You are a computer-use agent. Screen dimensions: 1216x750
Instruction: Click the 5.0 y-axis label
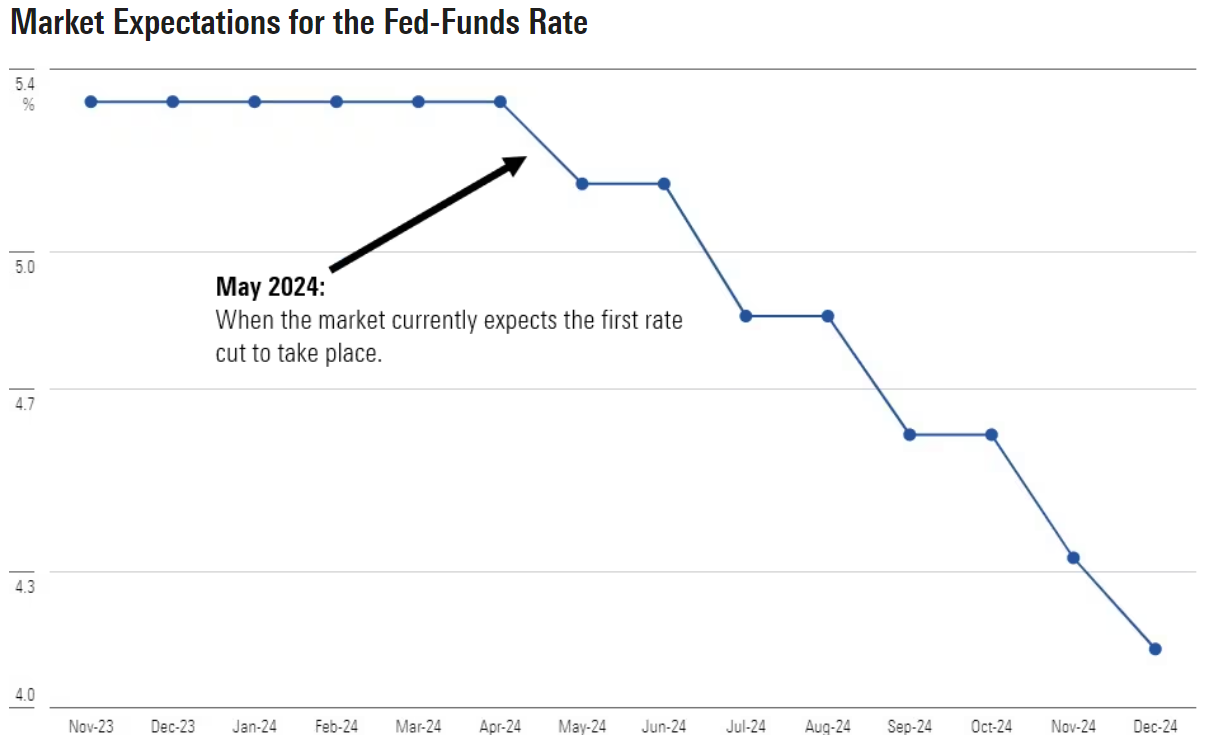click(x=25, y=267)
